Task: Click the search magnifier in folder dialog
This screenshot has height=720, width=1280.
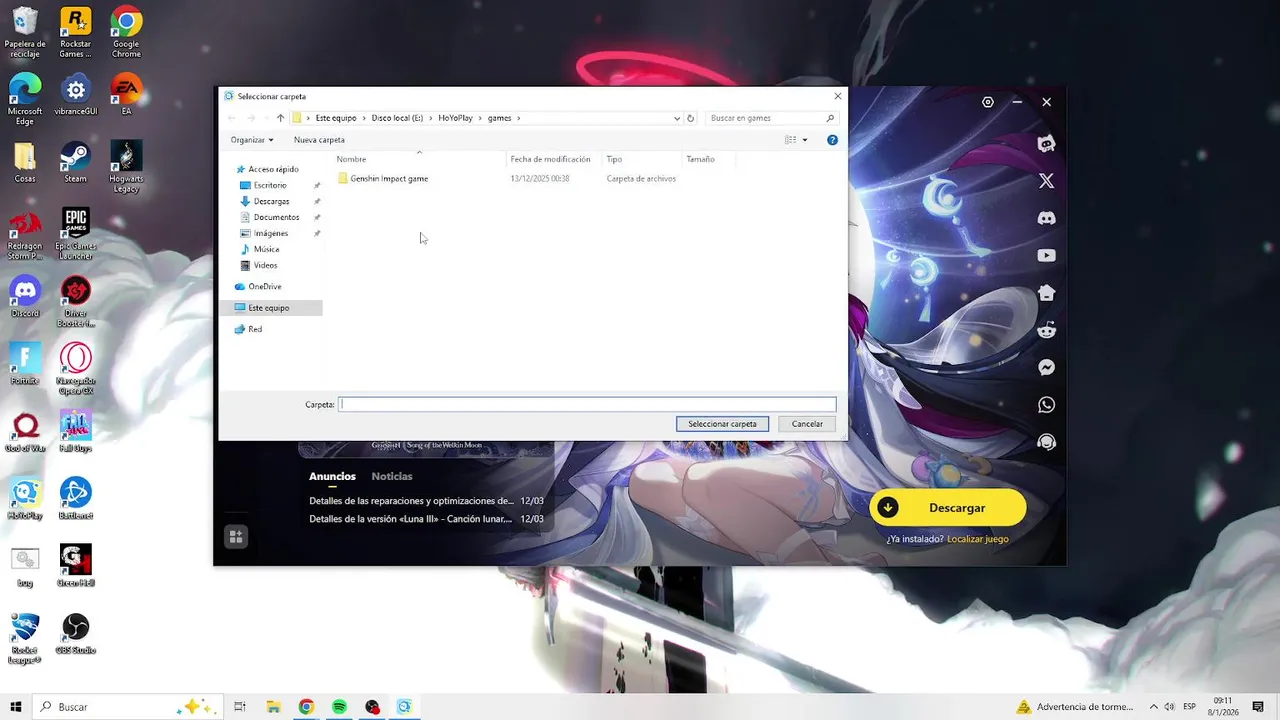Action: click(x=830, y=118)
